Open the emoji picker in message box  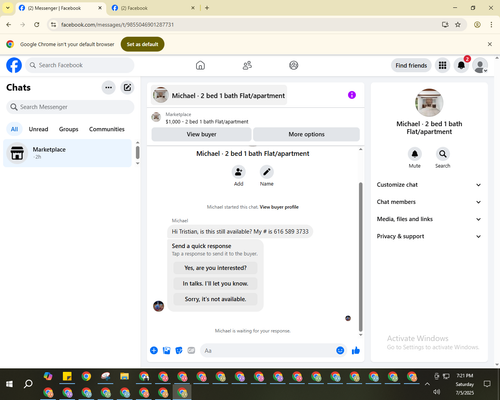pyautogui.click(x=340, y=350)
